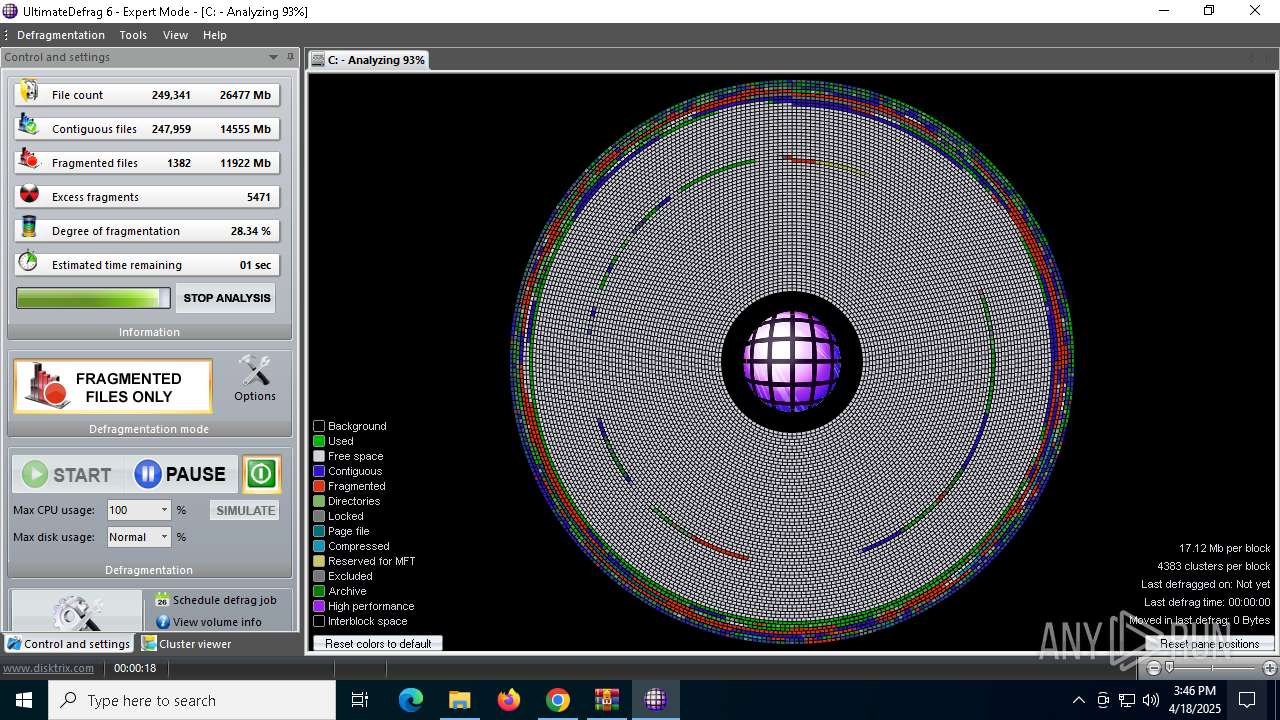Open the Help menu
This screenshot has height=720, width=1280.
(x=215, y=35)
